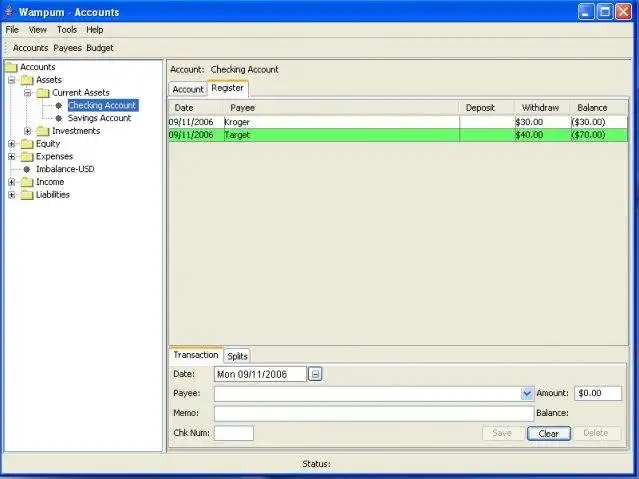Switch to the Register tab
This screenshot has width=639, height=479.
tap(227, 88)
